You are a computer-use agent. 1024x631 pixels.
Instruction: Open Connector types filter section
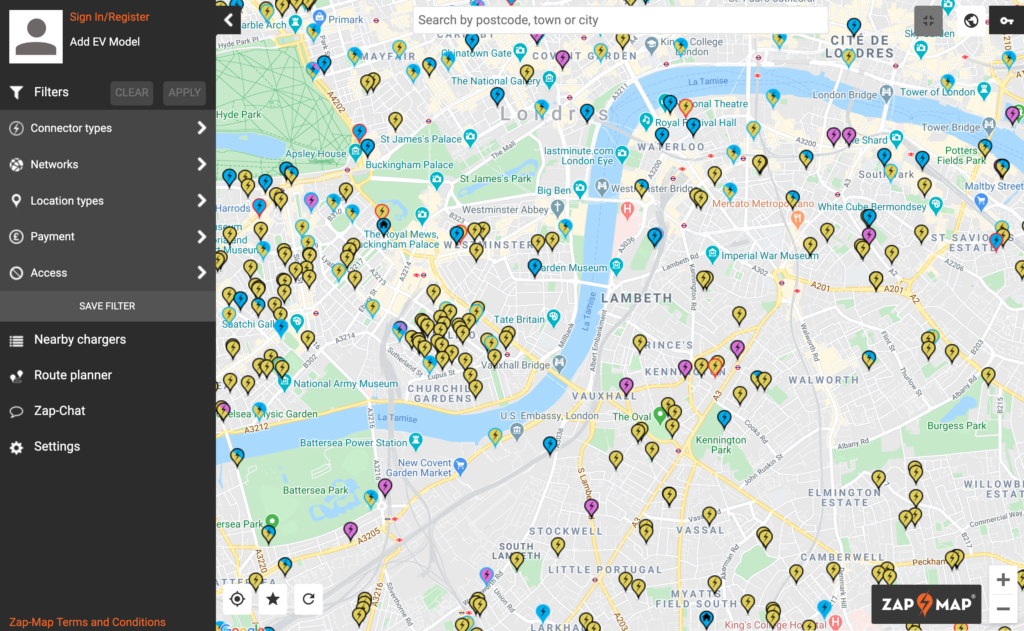[x=108, y=128]
